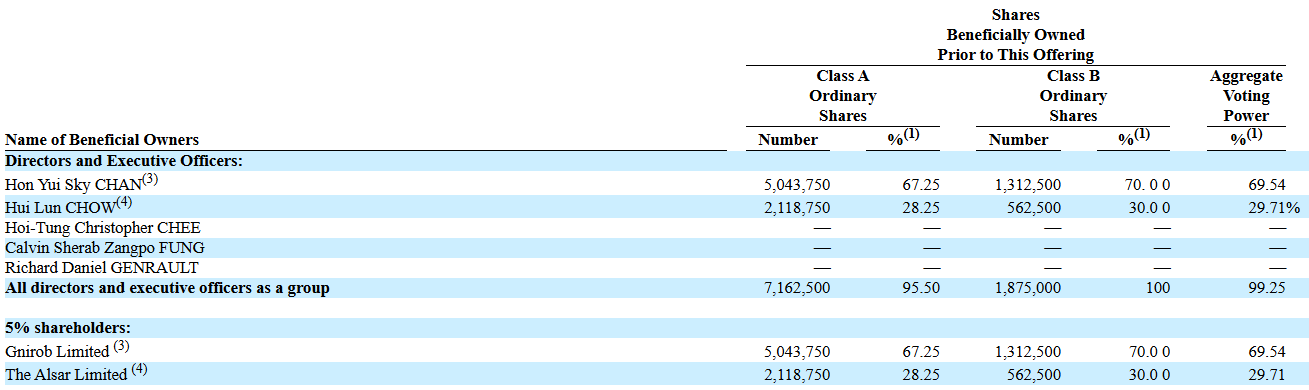Click the 'Number' header under Class A

click(788, 140)
